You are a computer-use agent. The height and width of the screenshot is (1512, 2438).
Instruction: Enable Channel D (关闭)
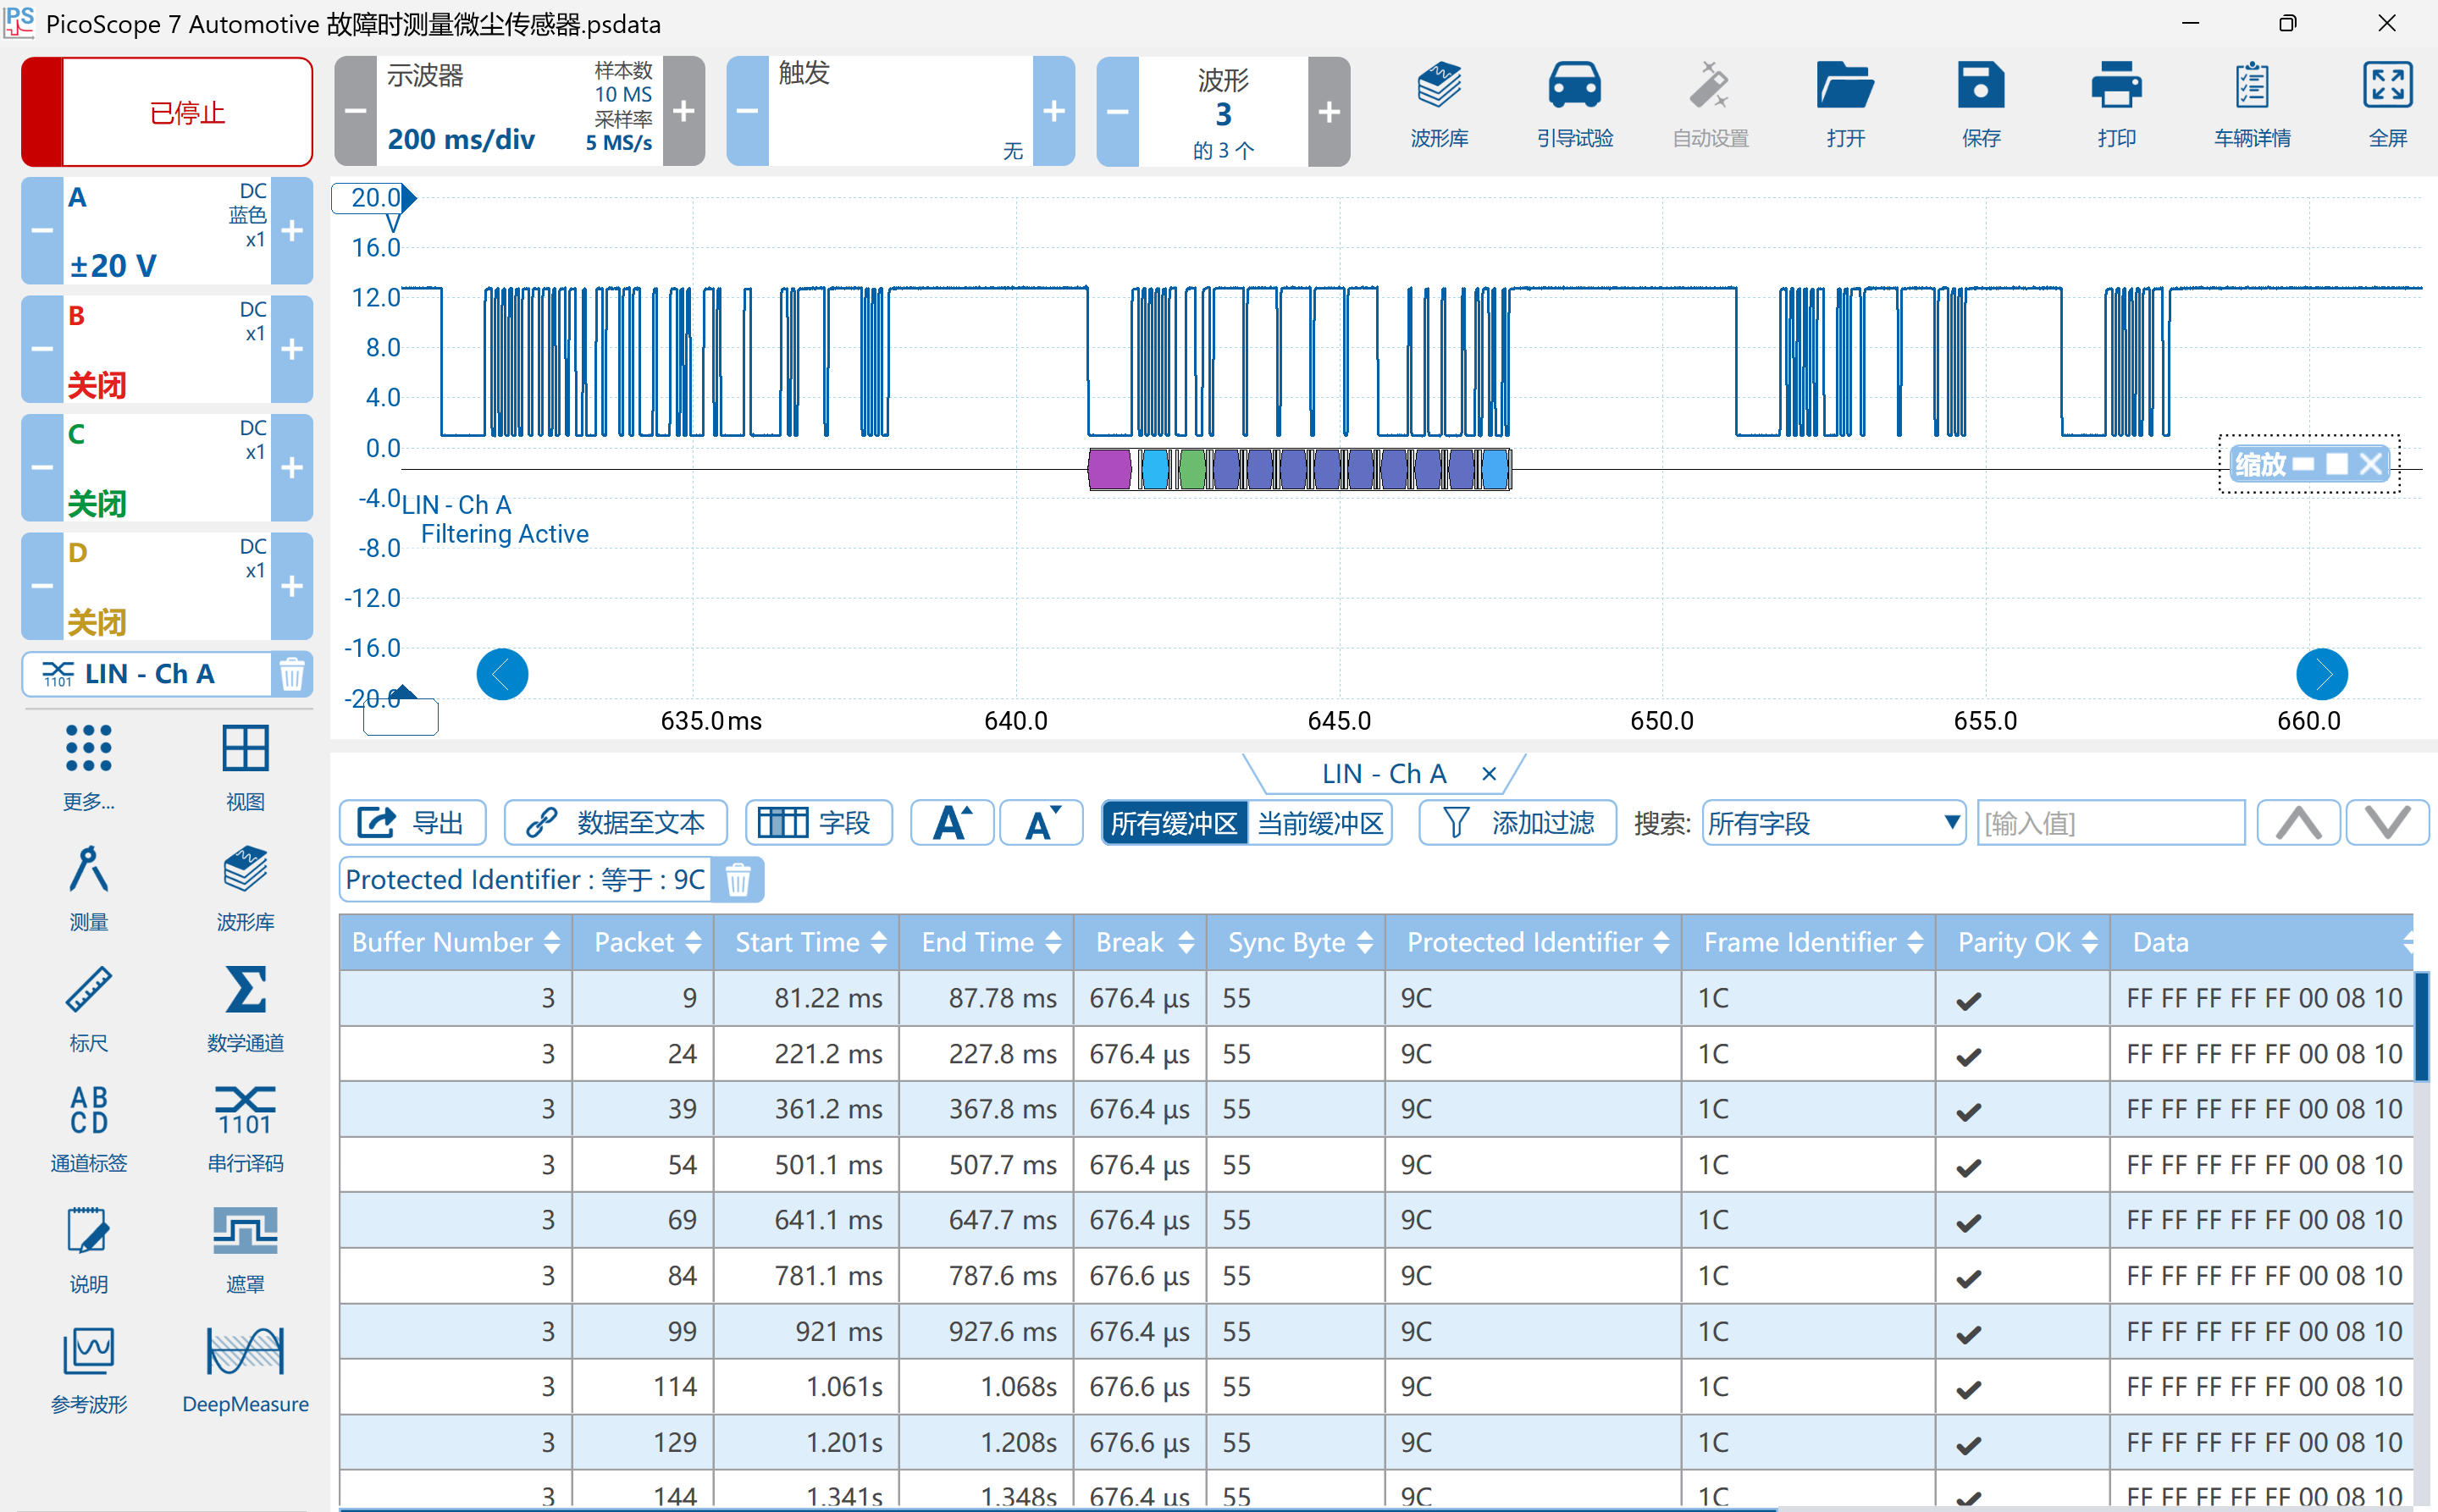coord(167,586)
